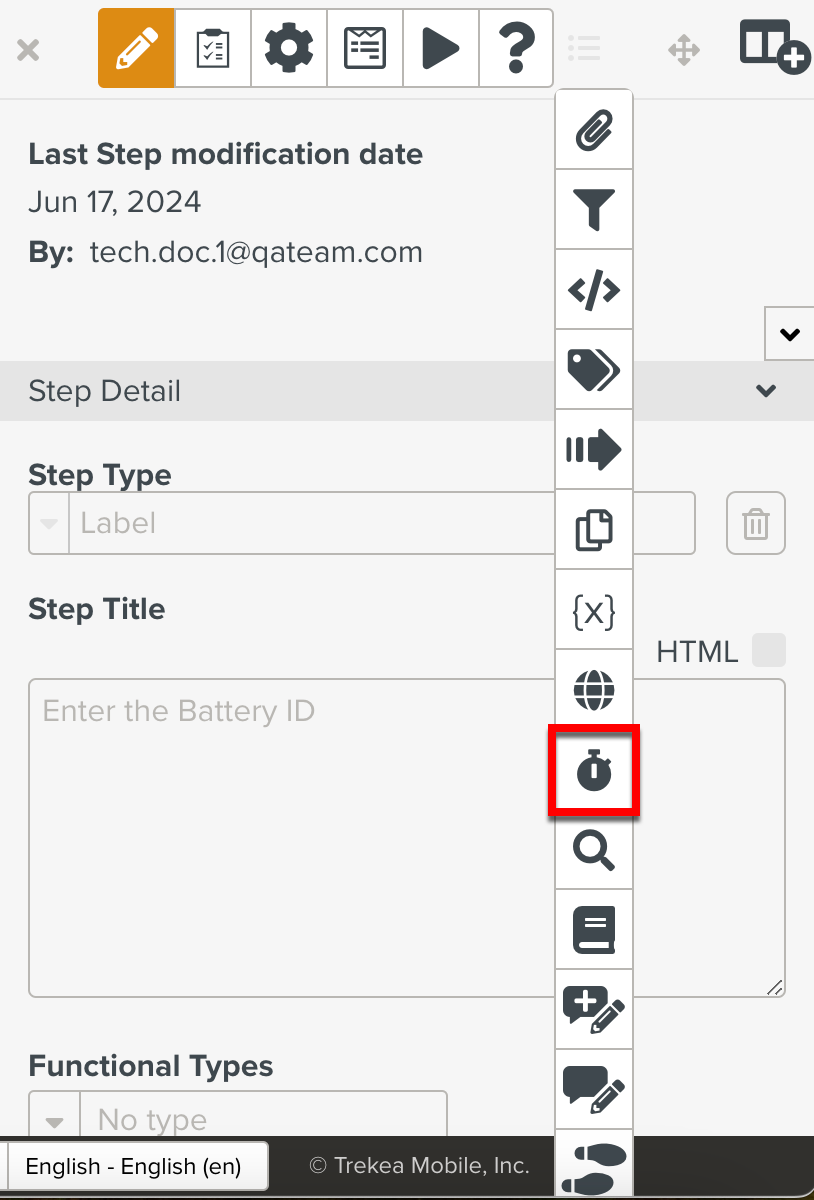The image size is (814, 1200).
Task: Click the book reference icon
Action: (594, 931)
